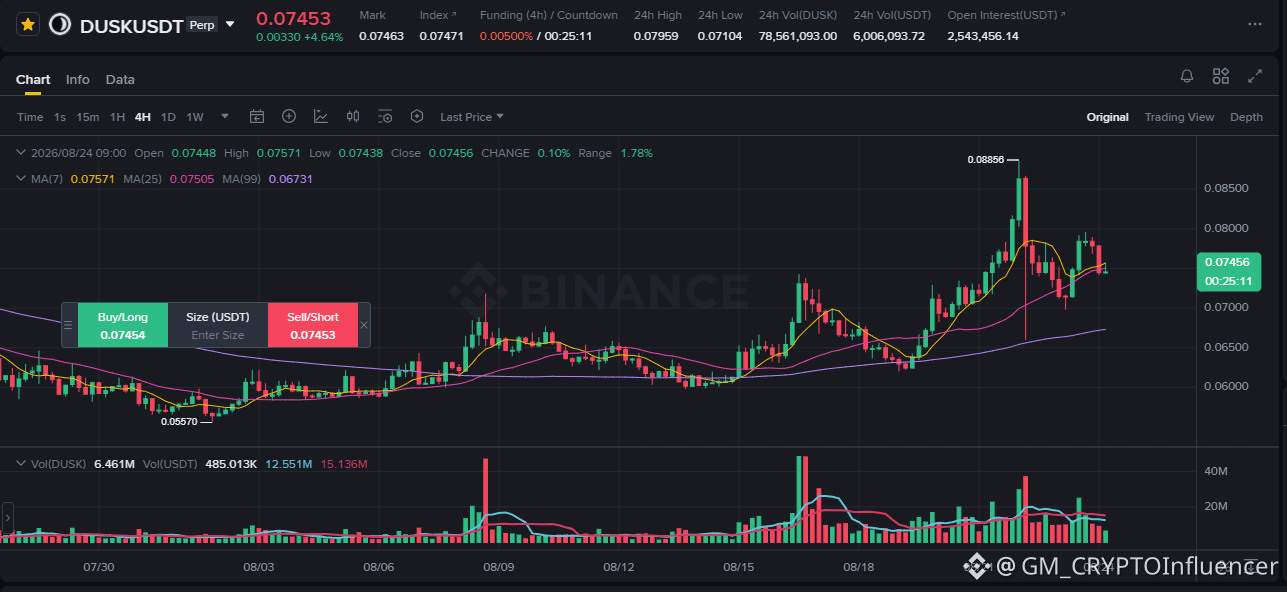
Task: Select the 1H interval
Action: point(117,117)
